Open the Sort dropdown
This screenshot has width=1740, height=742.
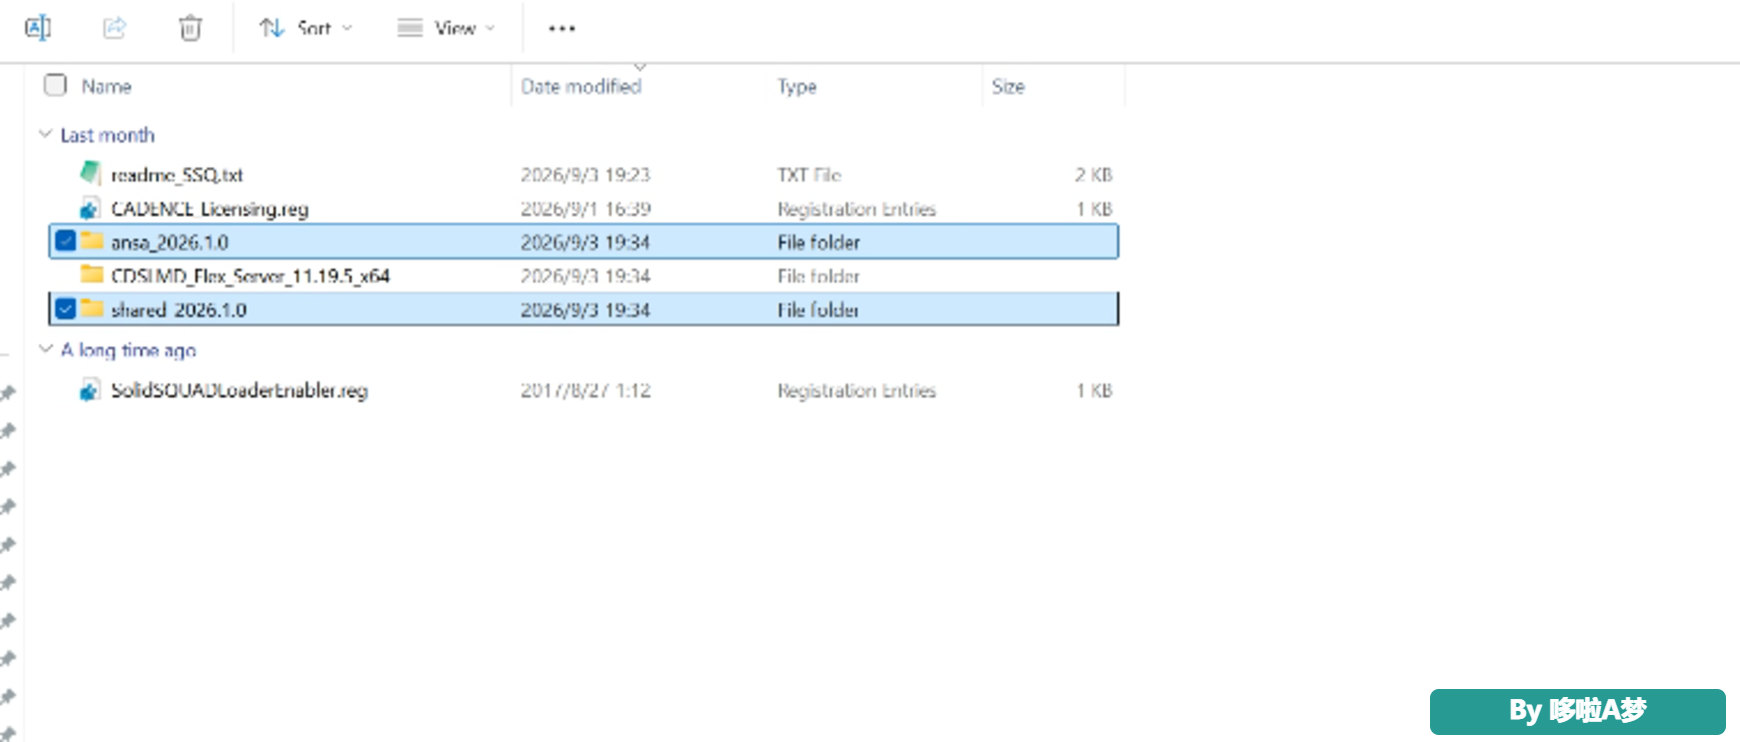(306, 28)
